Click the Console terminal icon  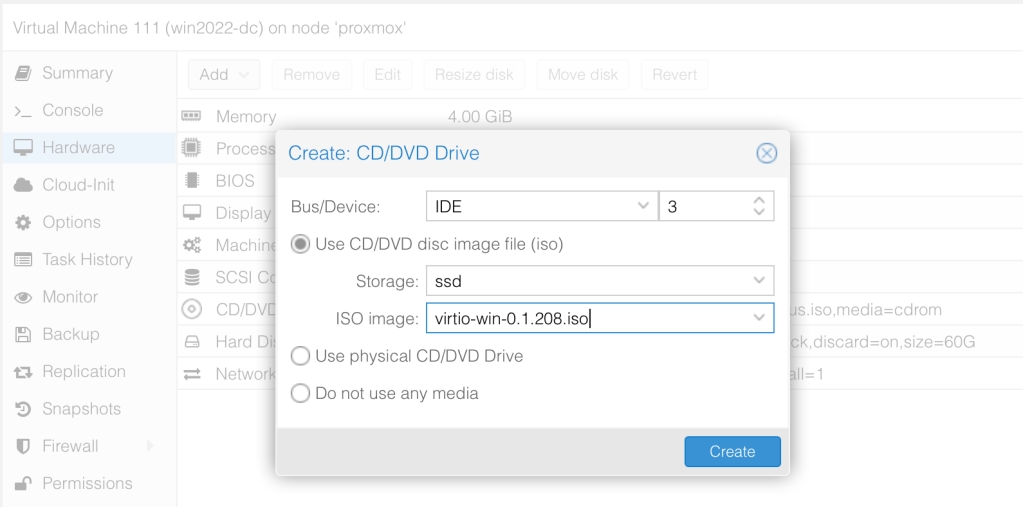coord(23,111)
